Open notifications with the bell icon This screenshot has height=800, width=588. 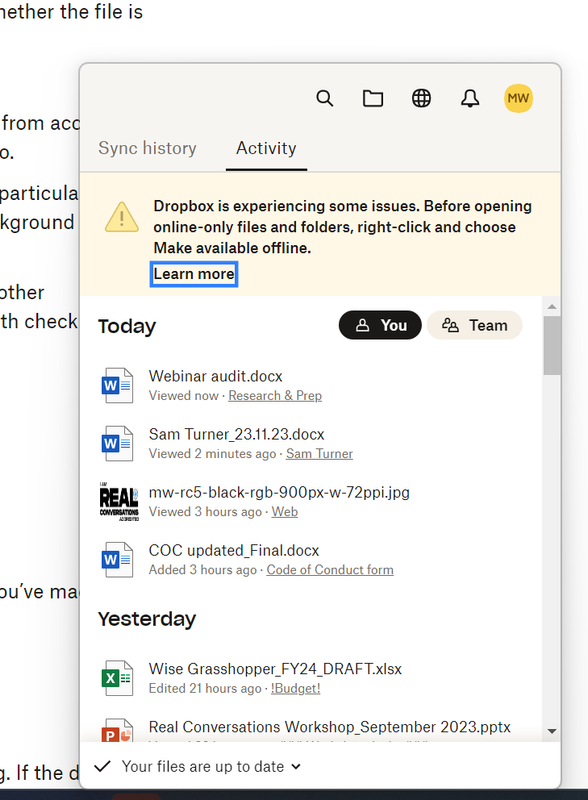click(x=469, y=98)
